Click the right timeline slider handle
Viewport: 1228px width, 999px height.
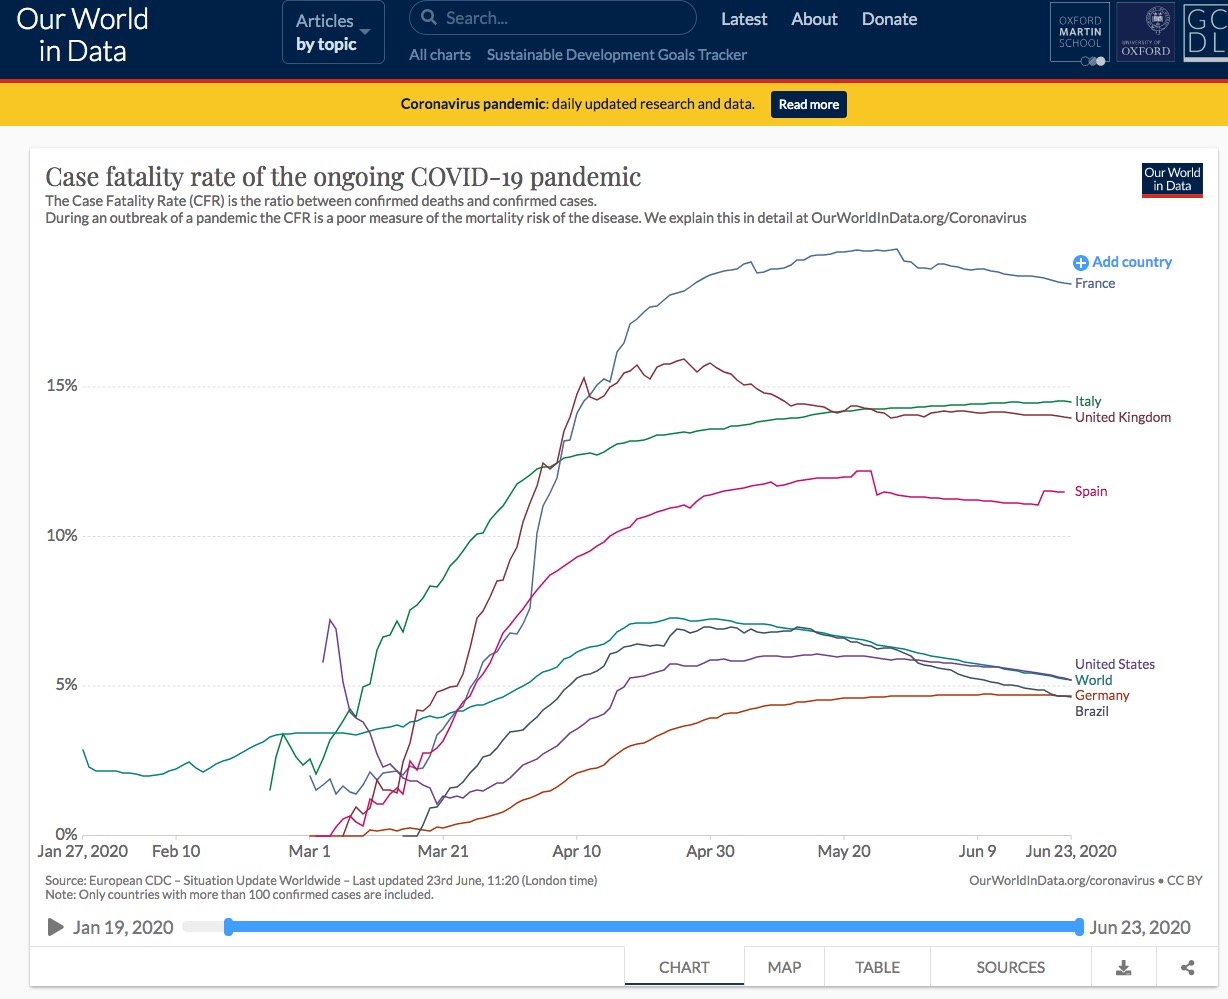[x=1079, y=927]
